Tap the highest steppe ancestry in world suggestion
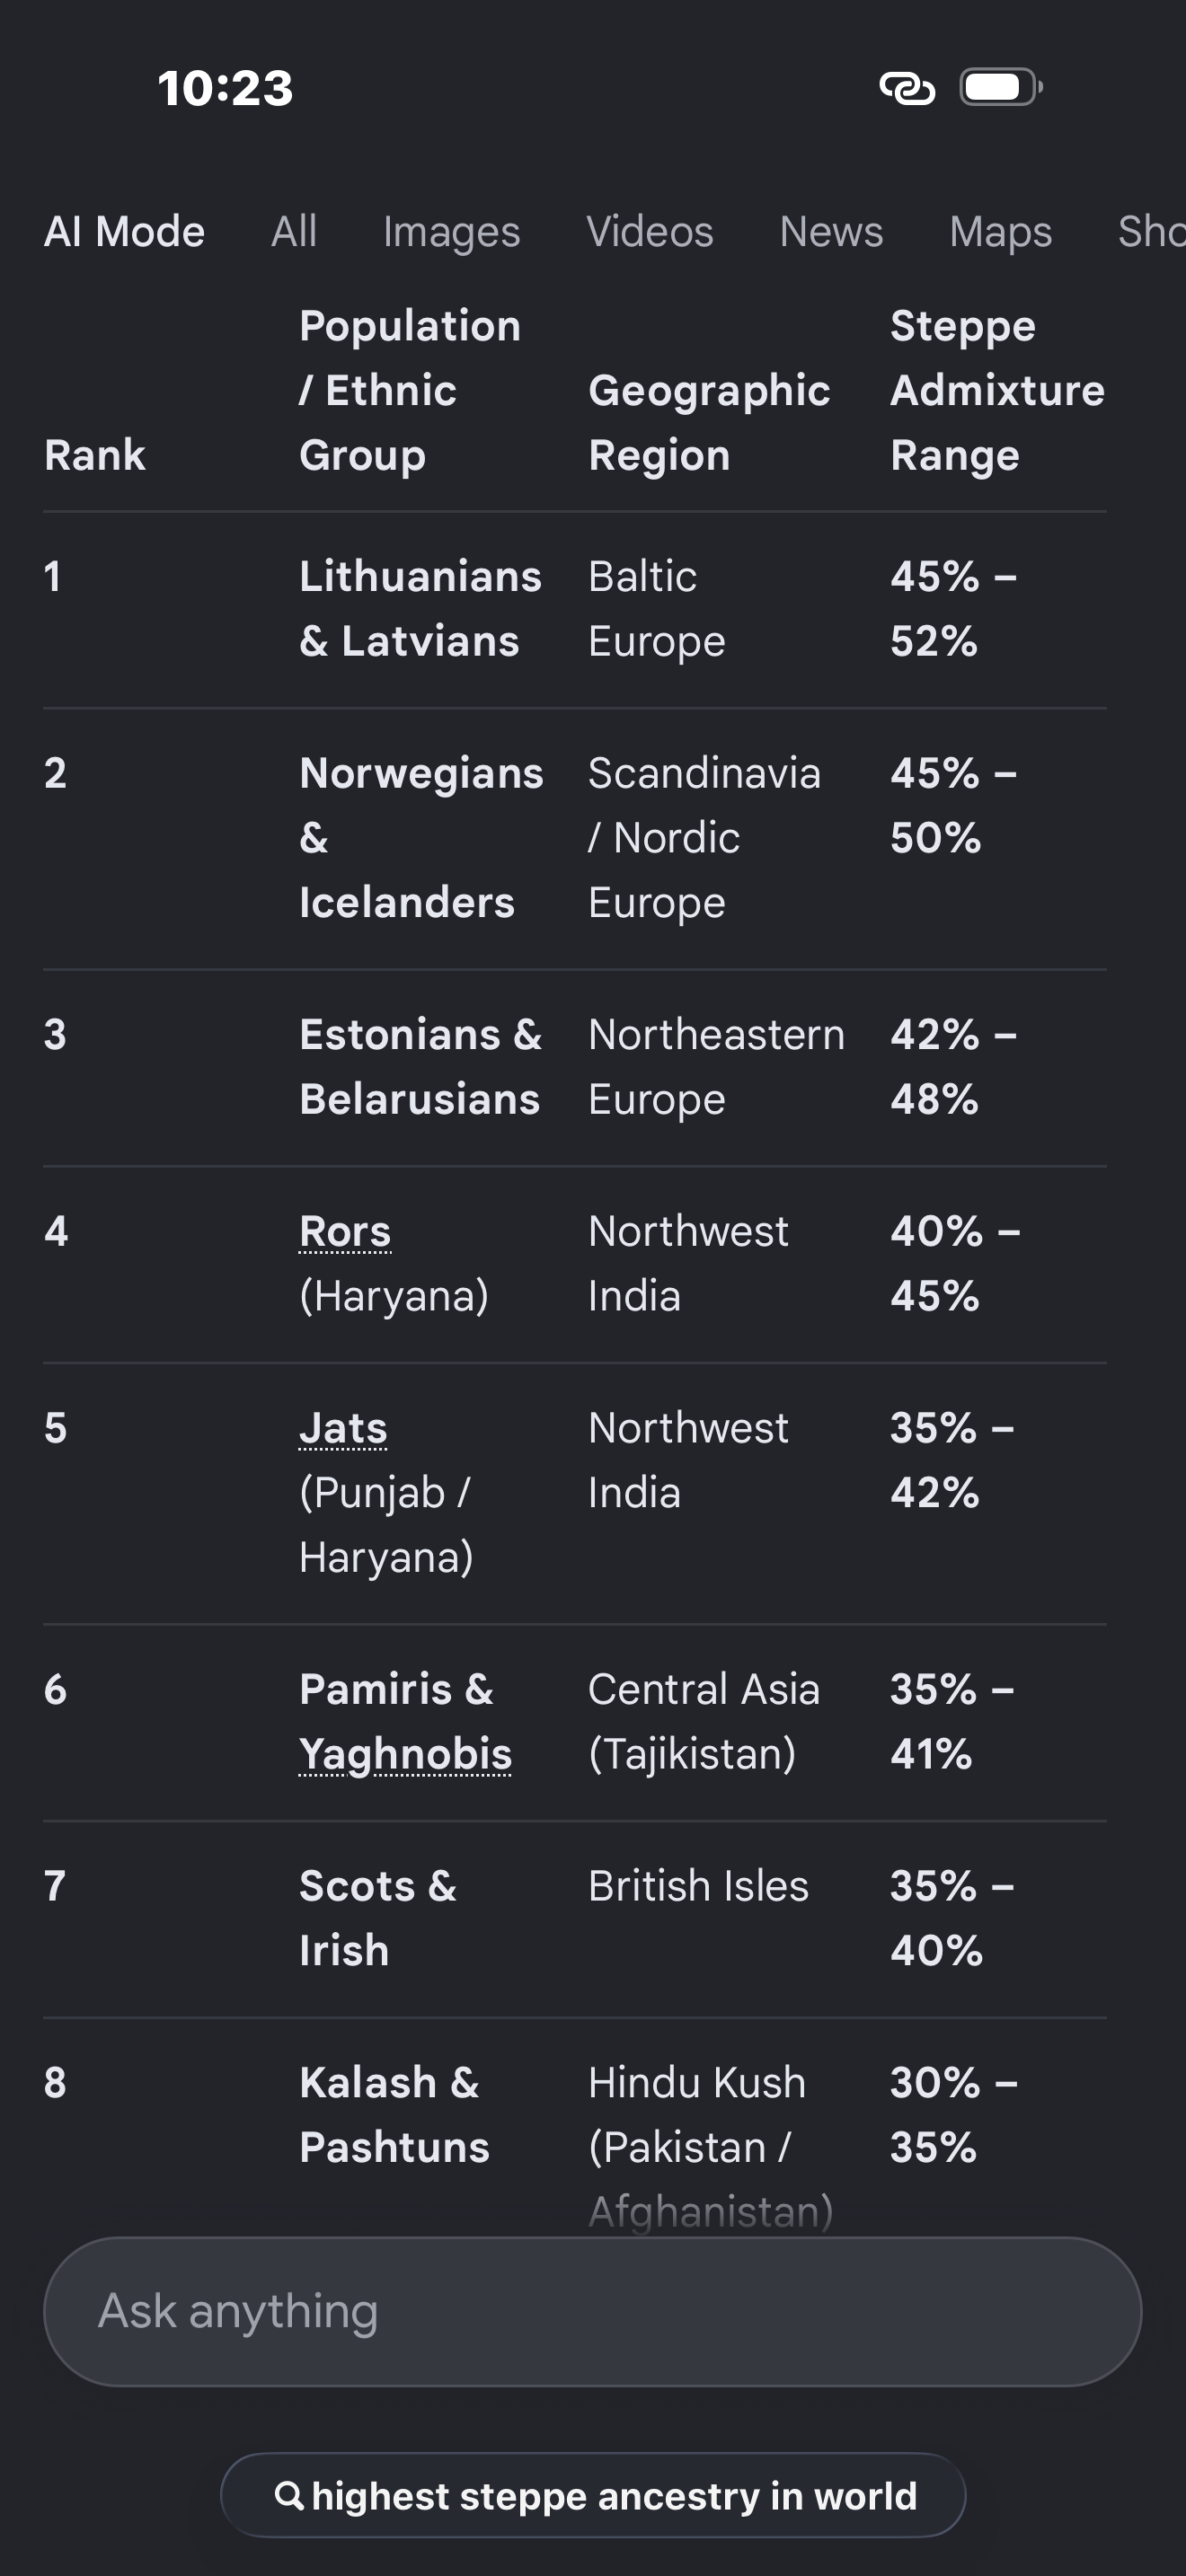Screen dimensions: 1186x2576 pos(593,2495)
